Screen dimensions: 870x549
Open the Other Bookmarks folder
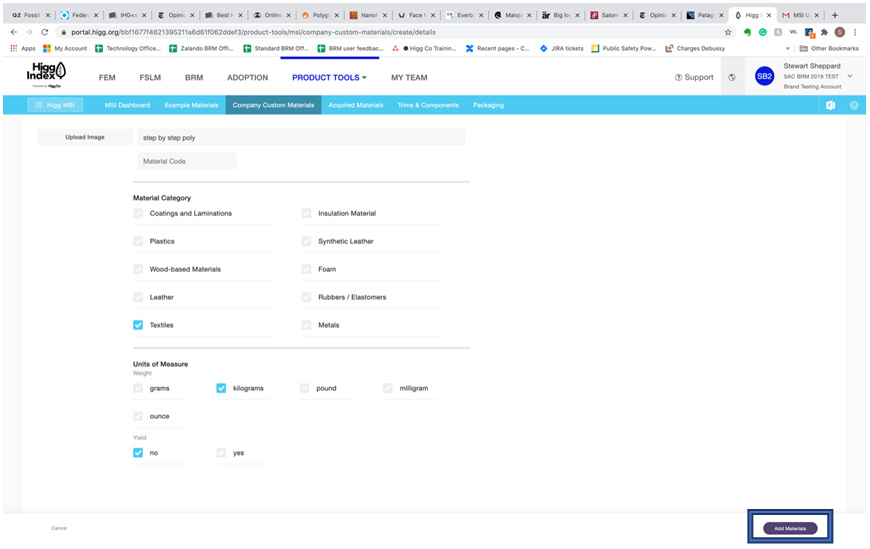pyautogui.click(x=829, y=48)
